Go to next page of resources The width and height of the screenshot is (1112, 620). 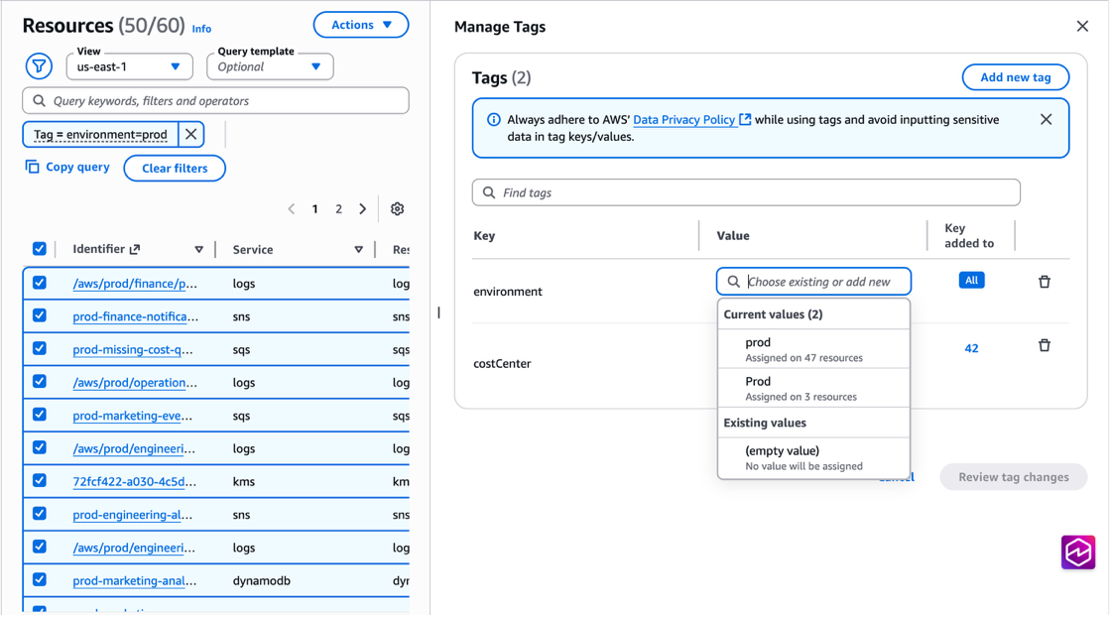pos(363,209)
